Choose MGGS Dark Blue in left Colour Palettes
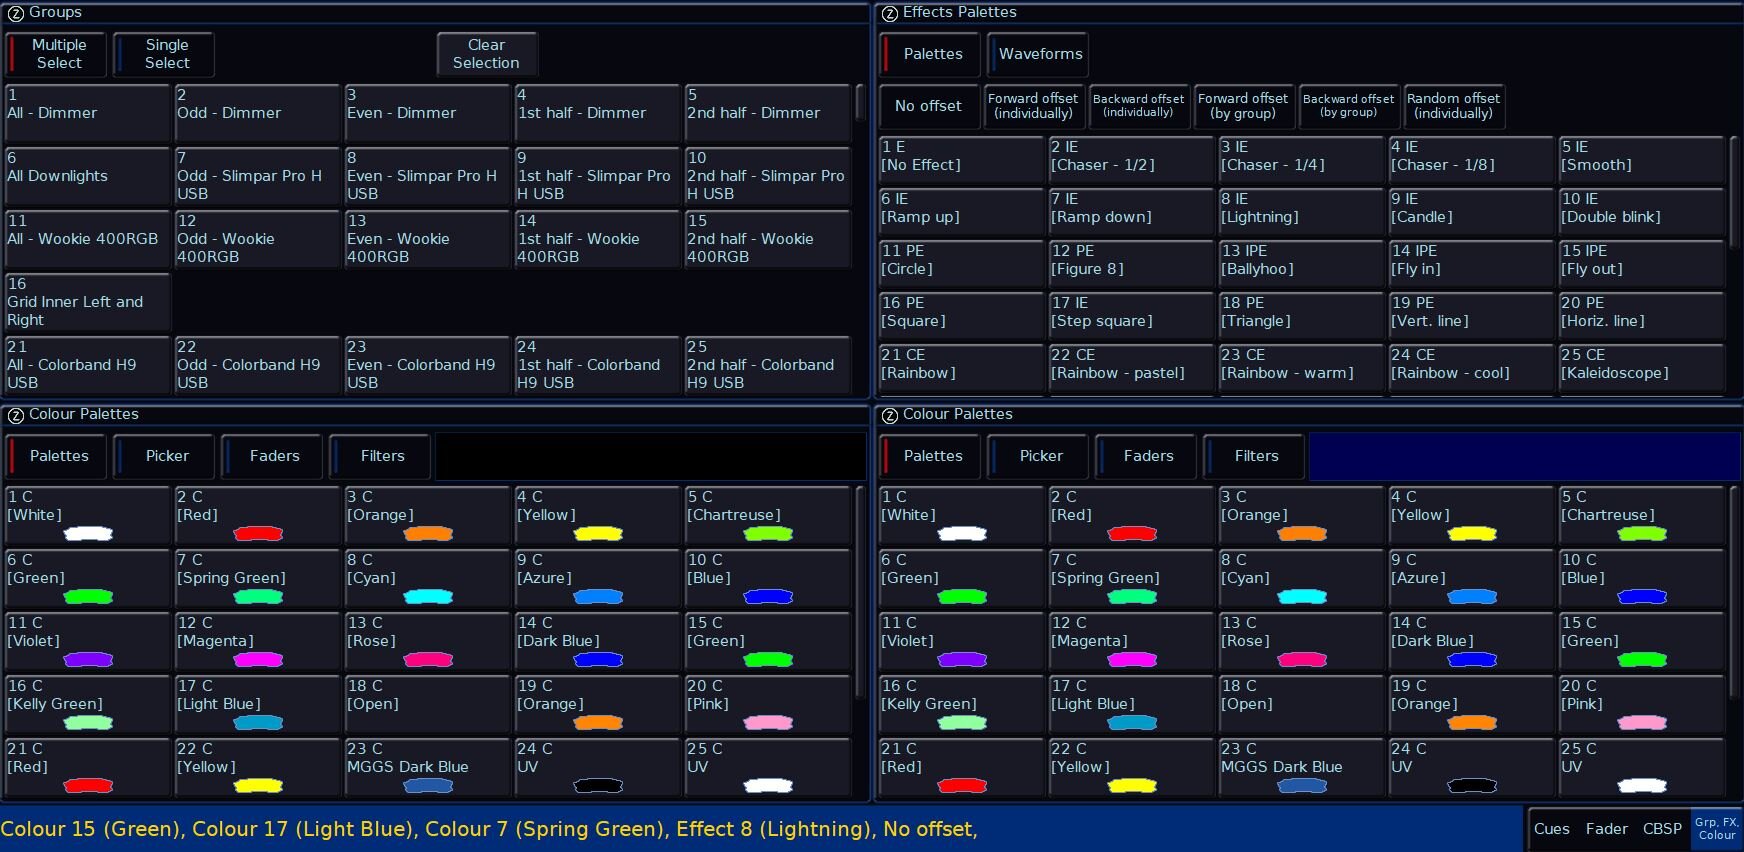This screenshot has height=852, width=1744. (427, 768)
